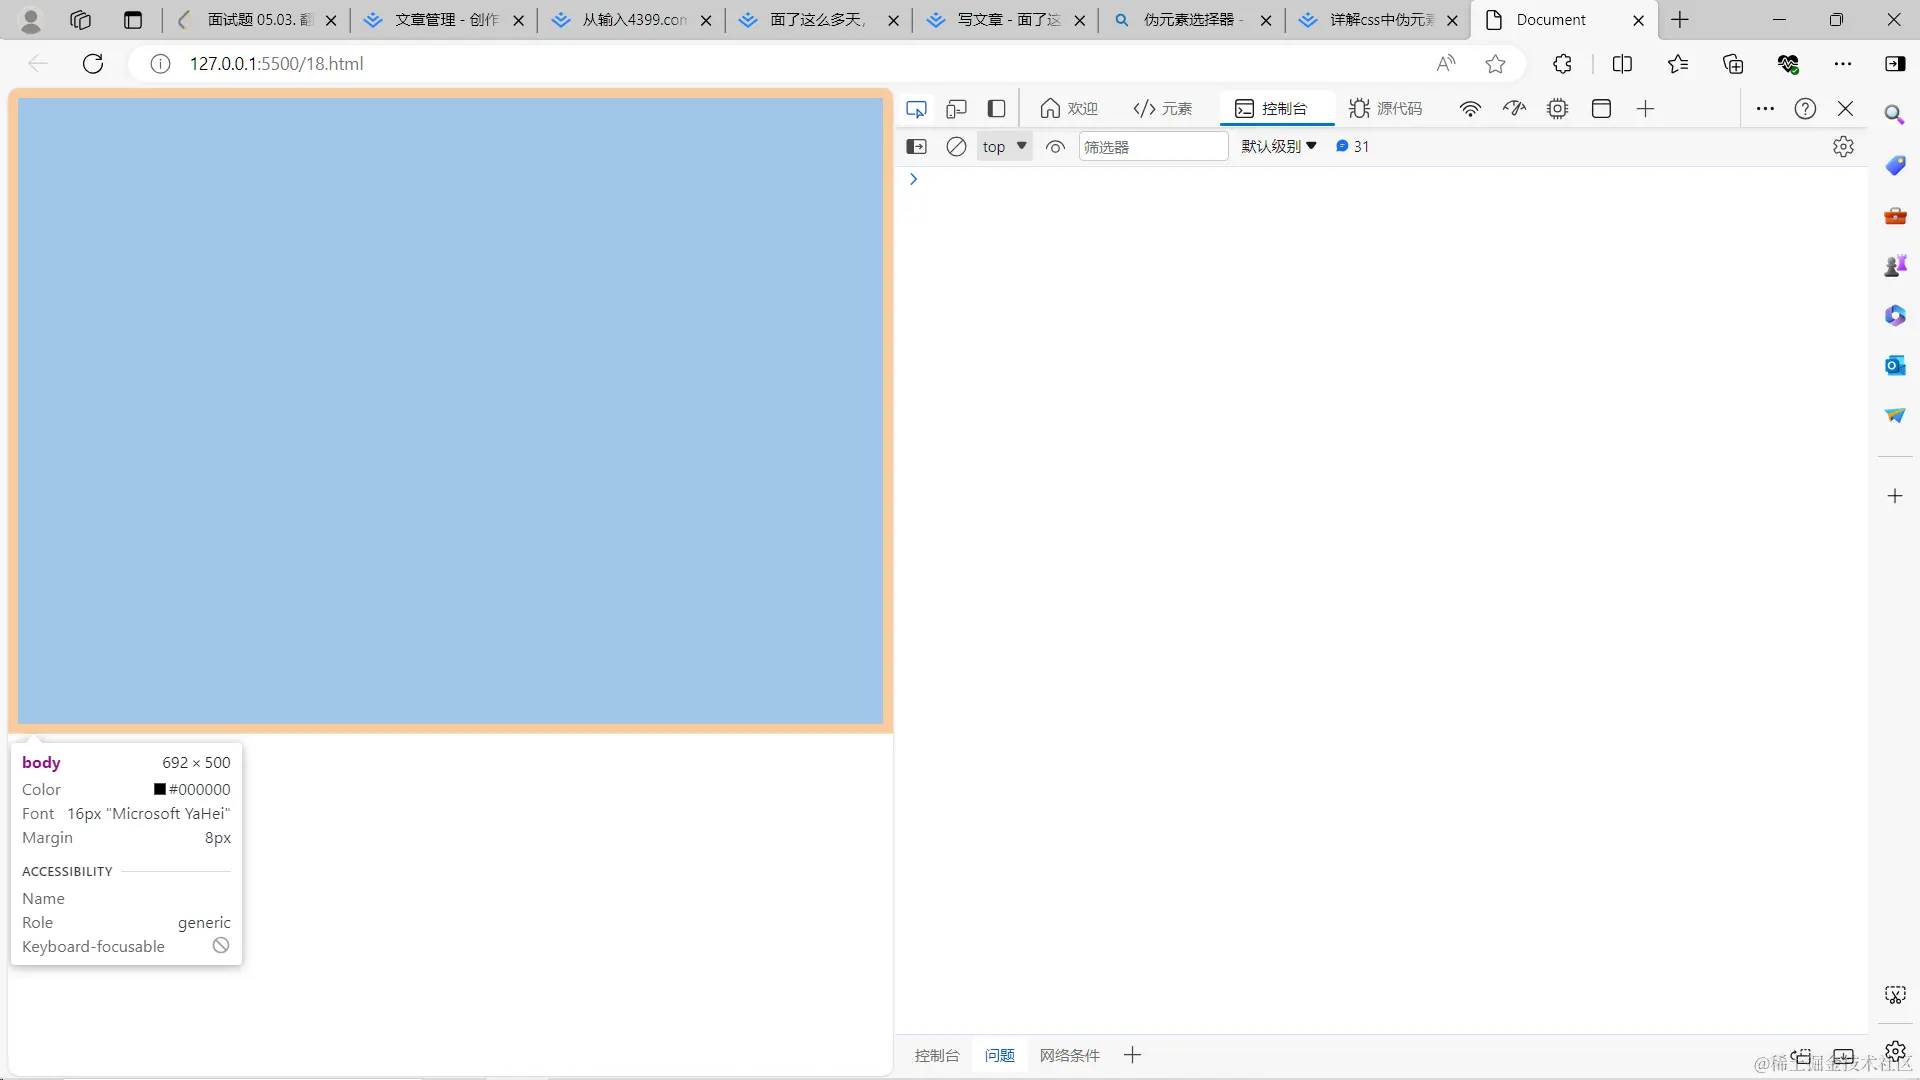Expand the 默认级别 log level dropdown
Viewport: 1920px width, 1080px height.
pos(1278,147)
